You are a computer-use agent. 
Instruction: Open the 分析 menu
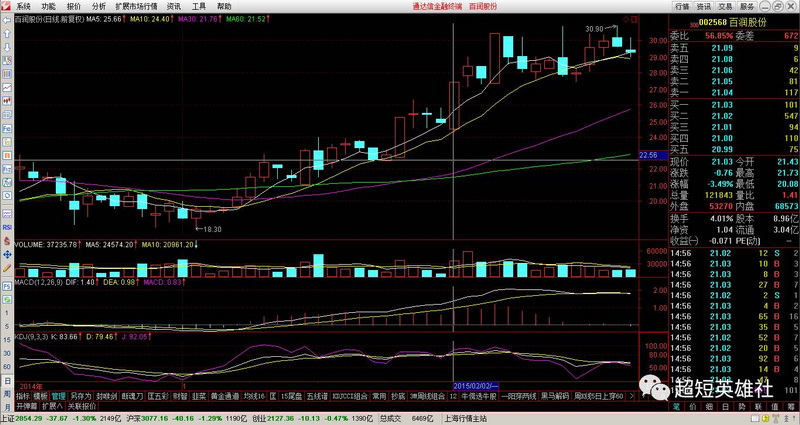point(99,6)
